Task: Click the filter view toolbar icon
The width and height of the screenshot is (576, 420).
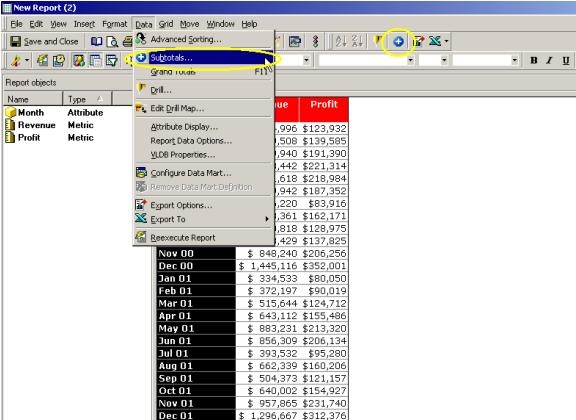Action: point(111,60)
